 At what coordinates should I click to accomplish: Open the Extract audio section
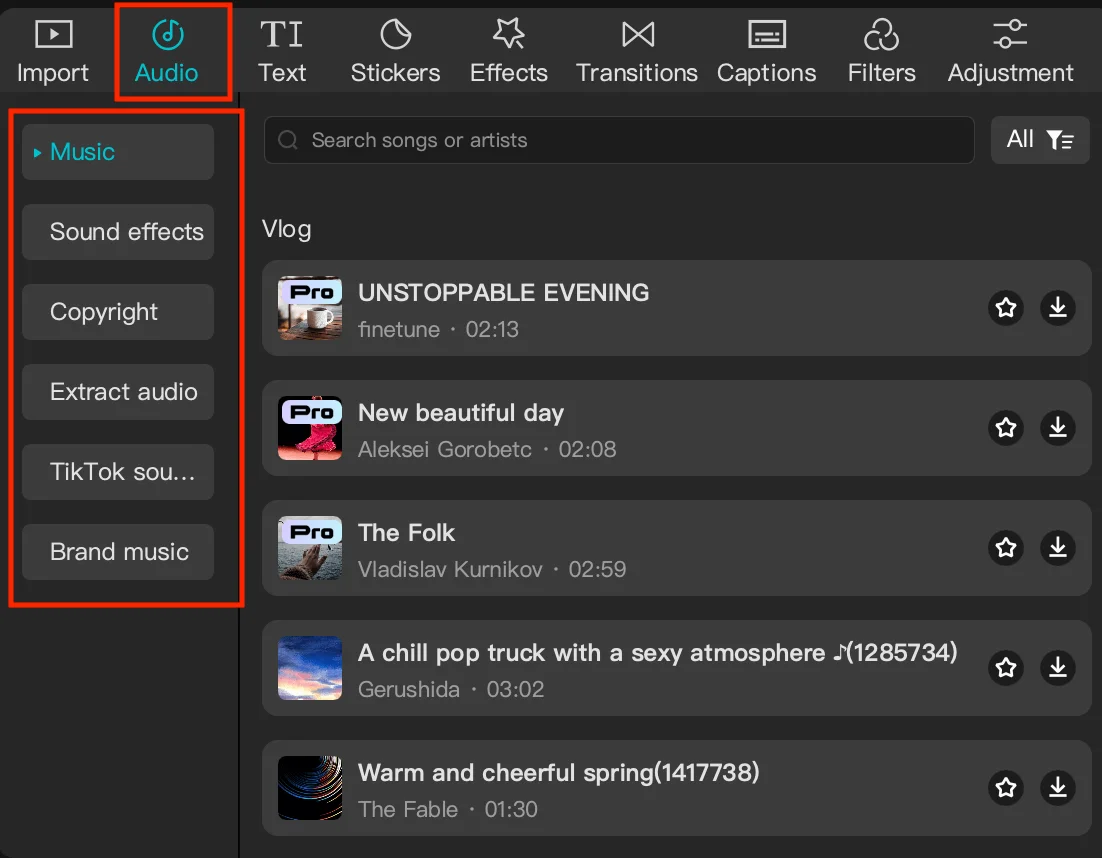coord(118,392)
